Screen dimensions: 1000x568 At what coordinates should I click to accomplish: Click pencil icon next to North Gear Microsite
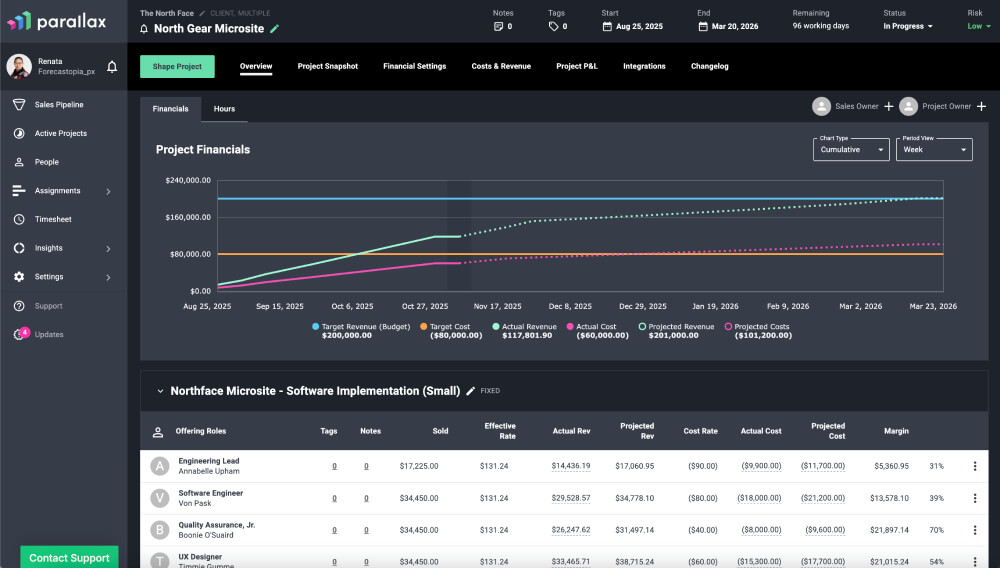[x=275, y=29]
